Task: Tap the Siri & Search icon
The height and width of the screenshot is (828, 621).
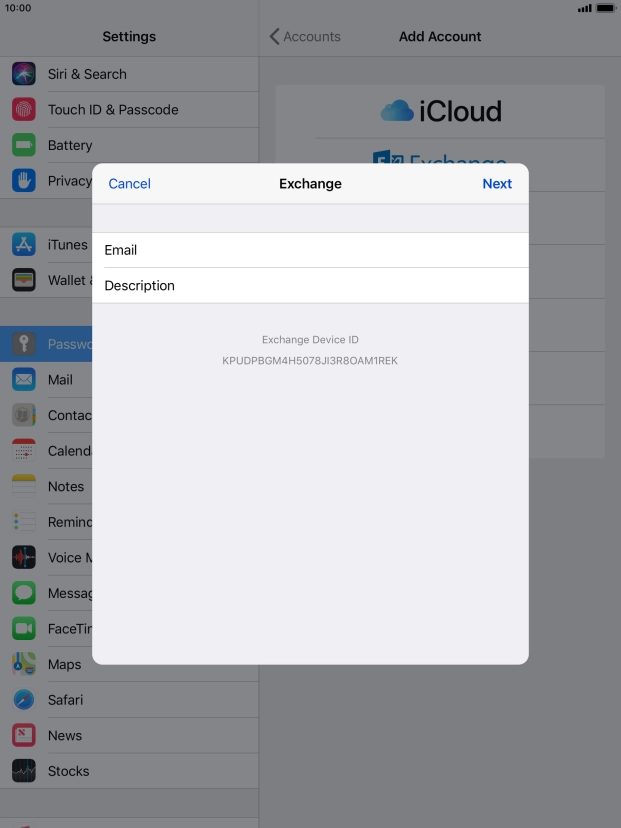Action: tap(24, 74)
